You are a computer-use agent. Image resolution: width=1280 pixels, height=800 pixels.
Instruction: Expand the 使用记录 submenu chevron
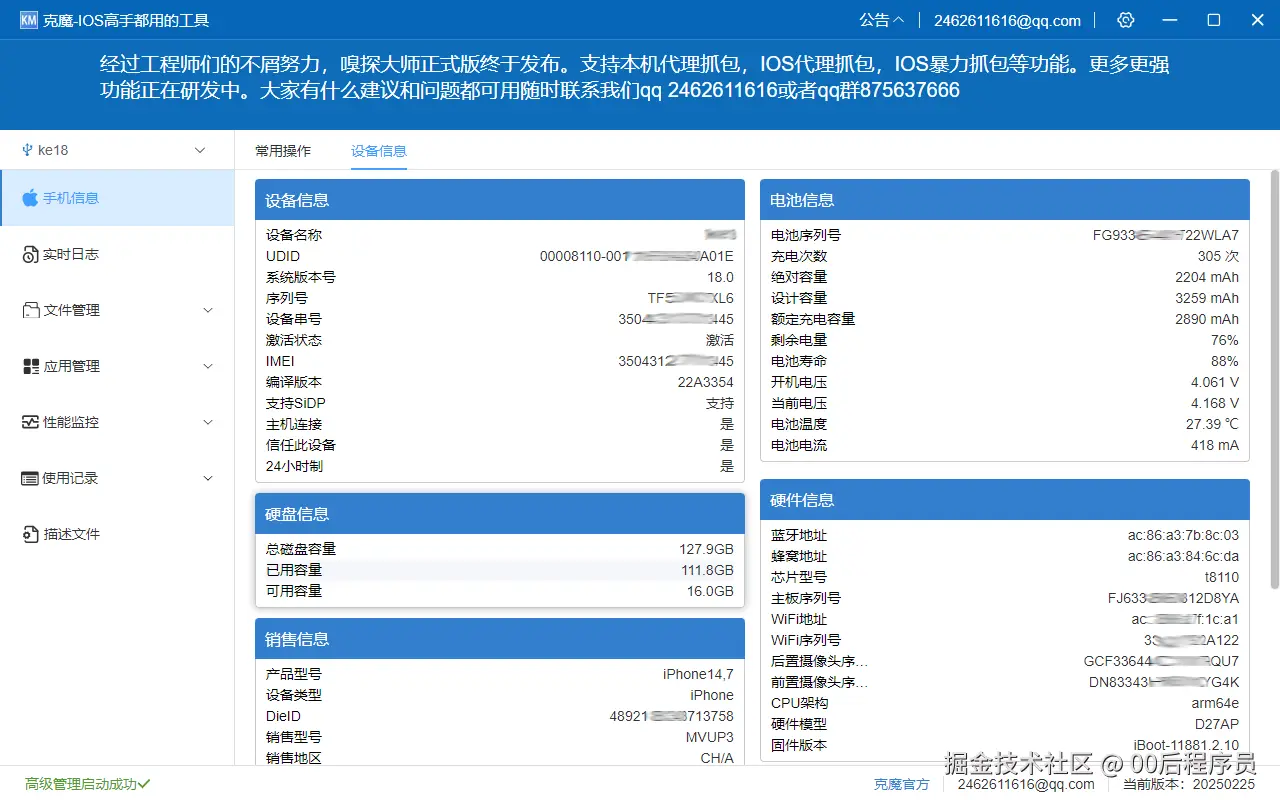(x=208, y=478)
